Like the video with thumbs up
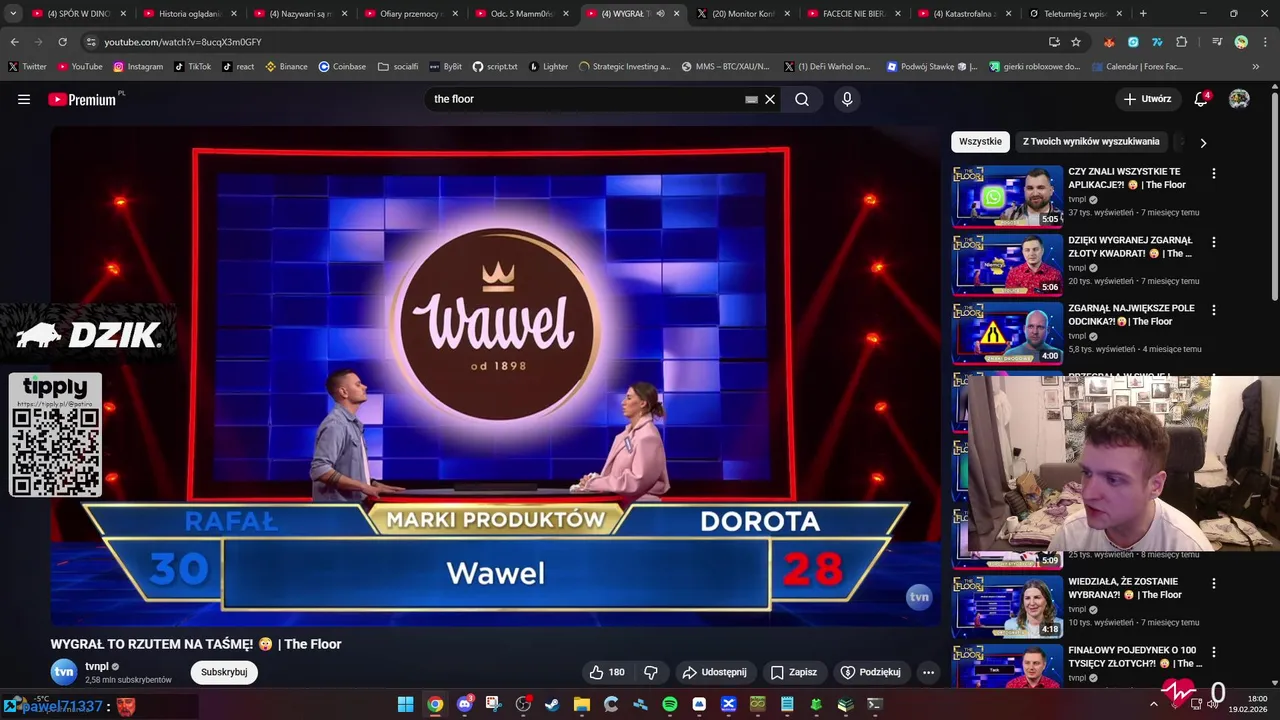 click(x=607, y=672)
